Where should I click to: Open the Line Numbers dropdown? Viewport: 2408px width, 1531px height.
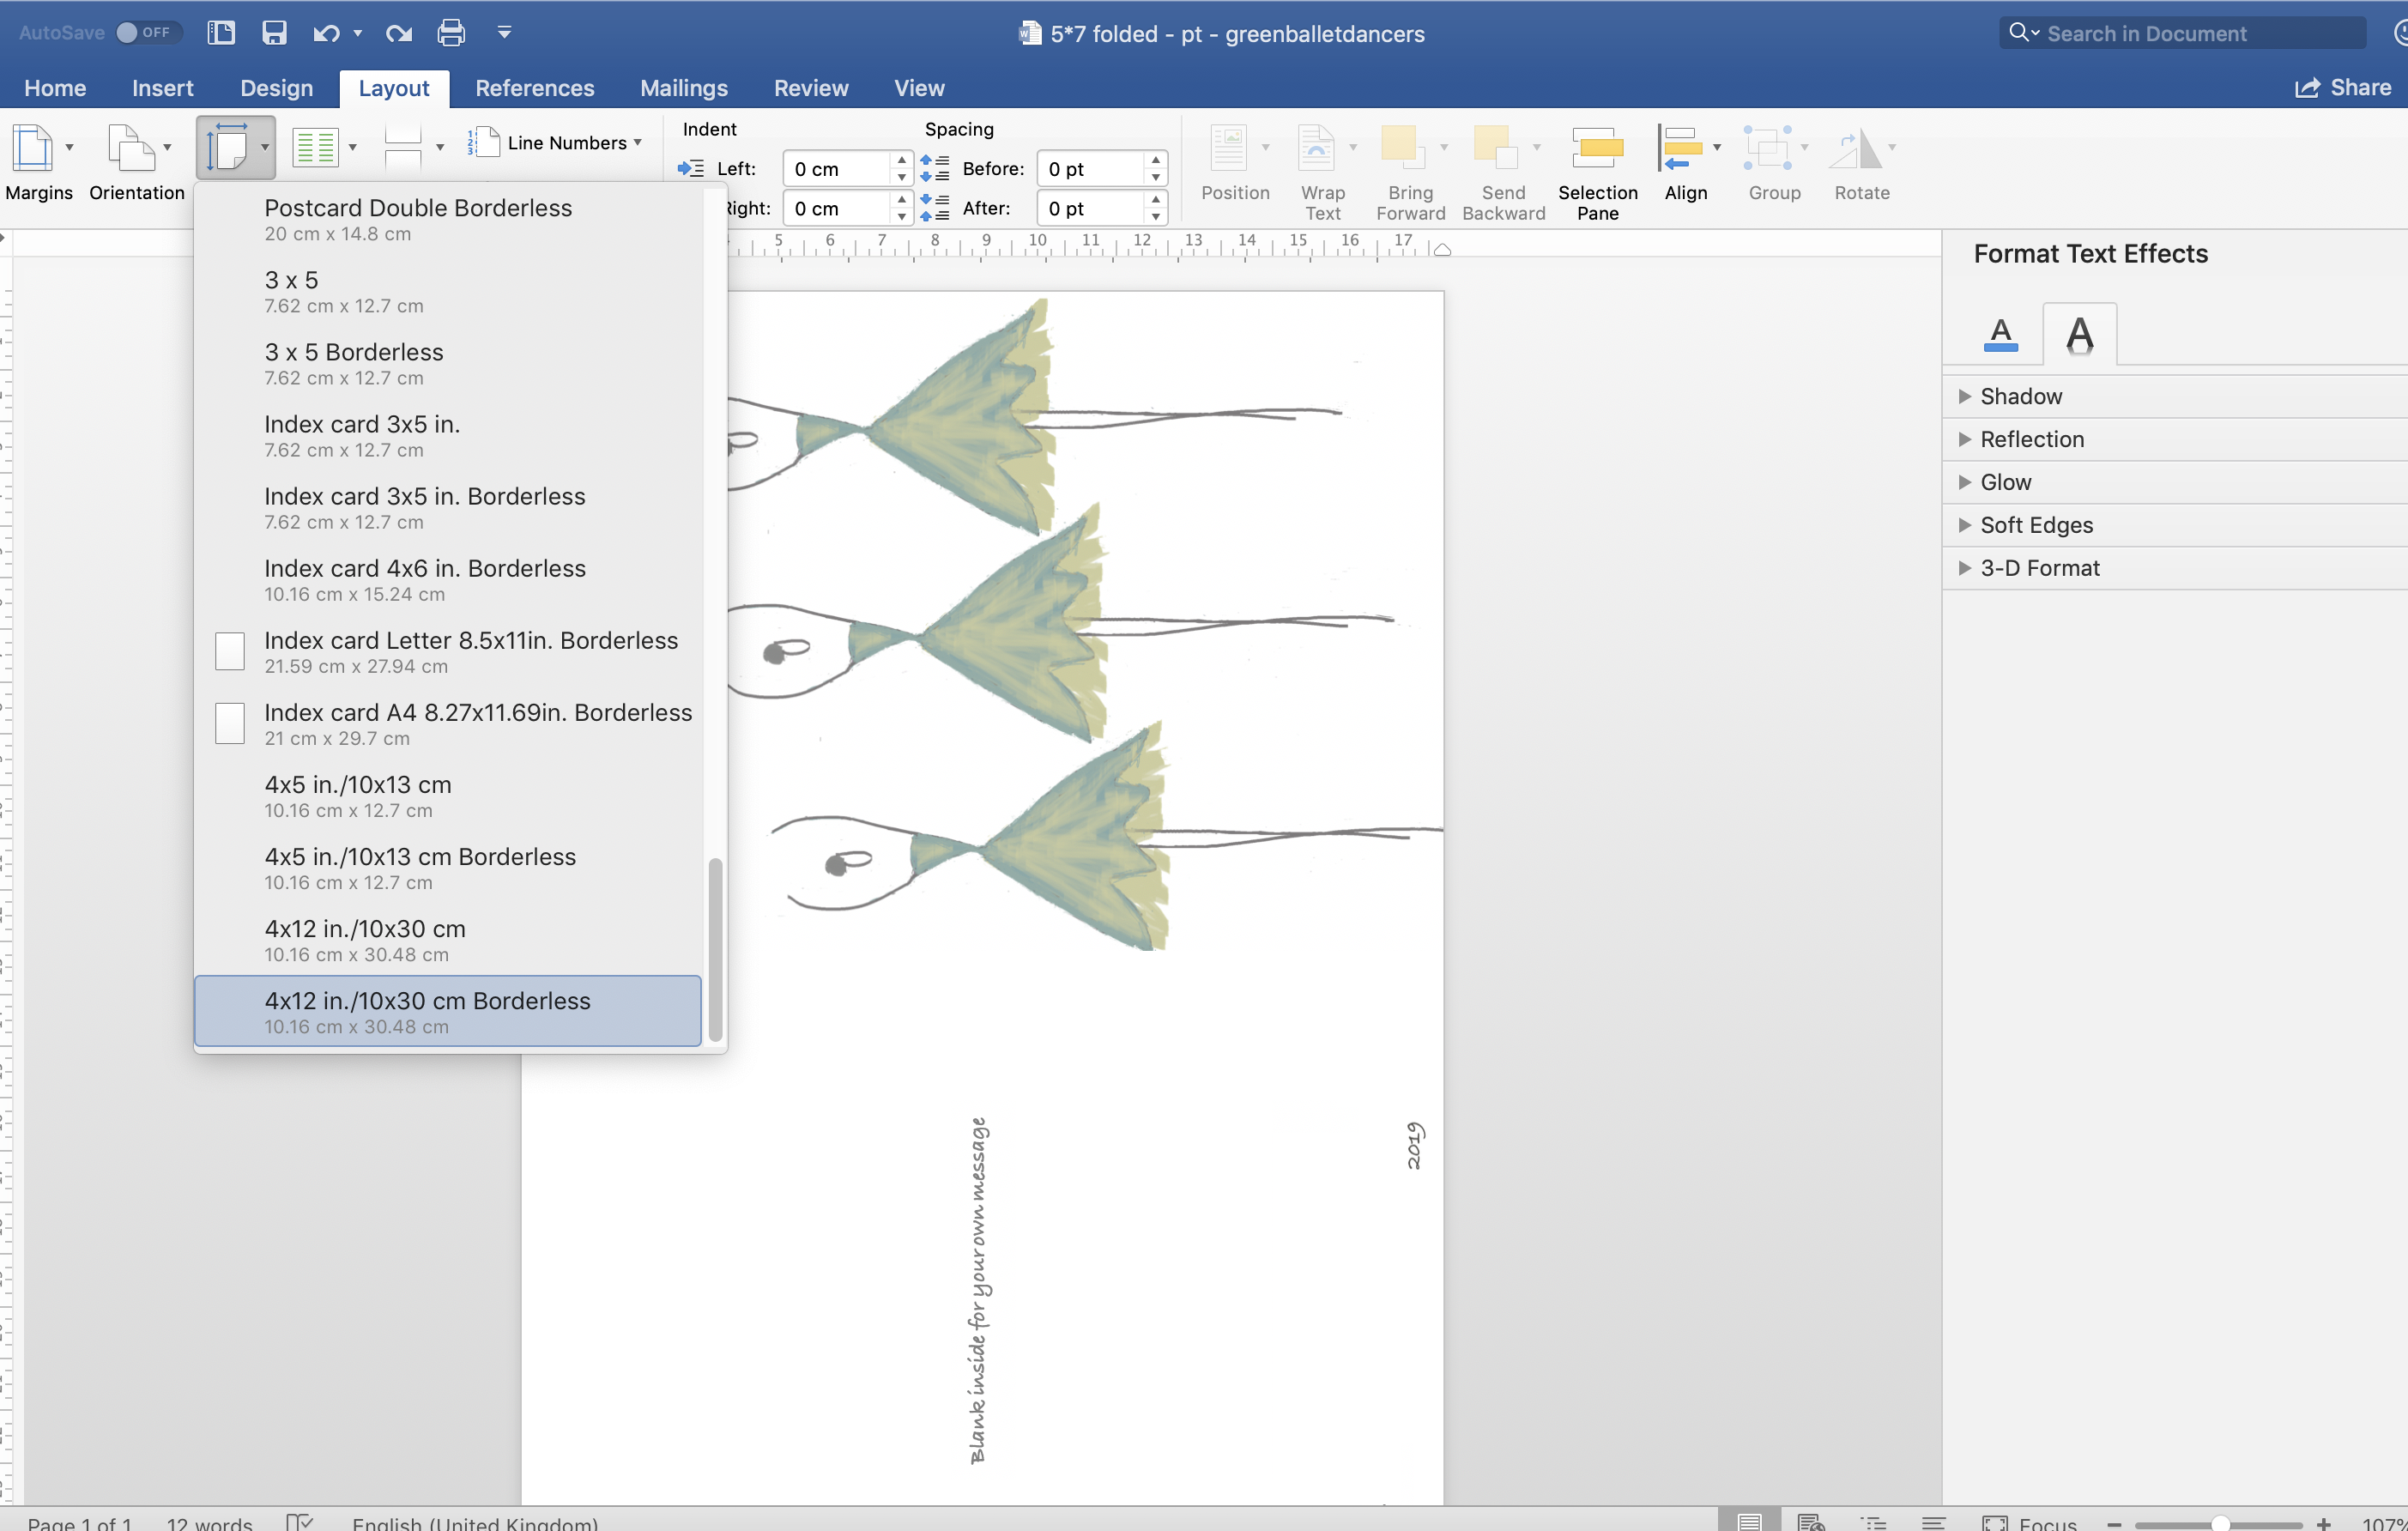pyautogui.click(x=555, y=142)
